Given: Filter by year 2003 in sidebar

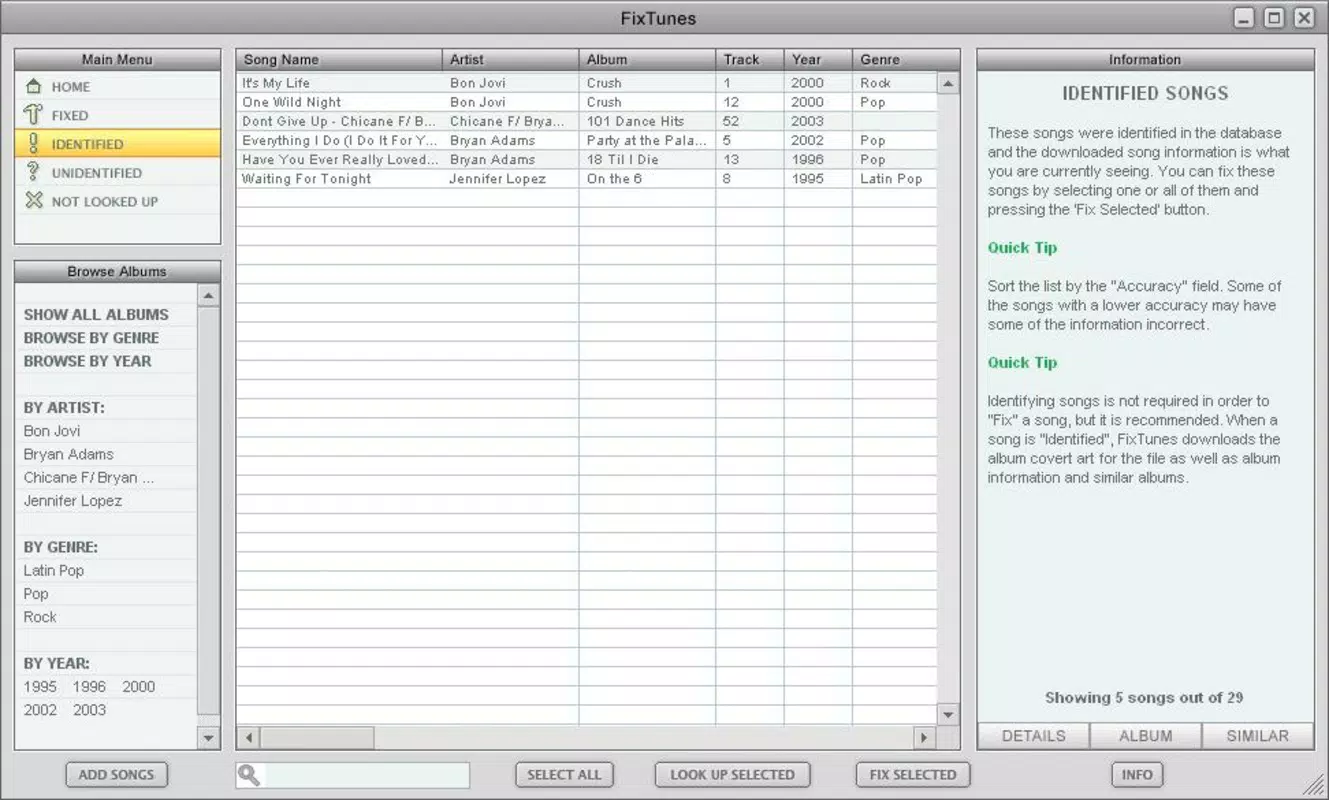Looking at the screenshot, I should 89,710.
